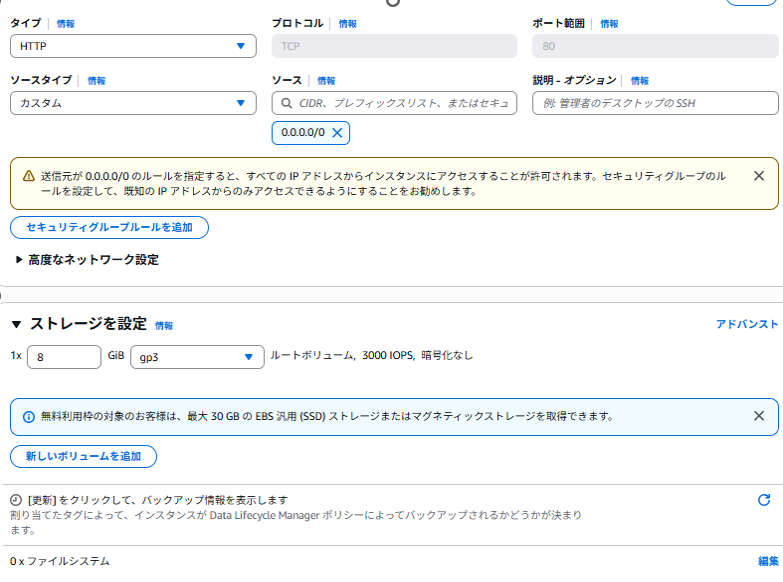Open 情報 link next to ストレージを設定
Image resolution: width=783 pixels, height=582 pixels.
coord(164,326)
